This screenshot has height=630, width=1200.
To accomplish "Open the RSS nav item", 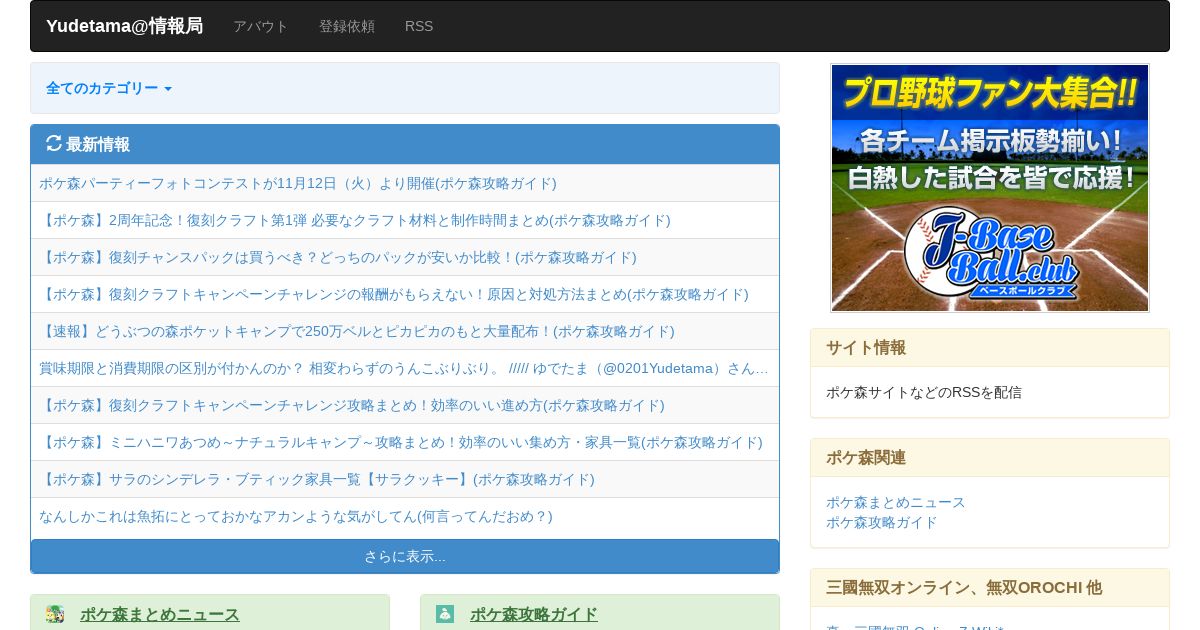I will coord(419,26).
